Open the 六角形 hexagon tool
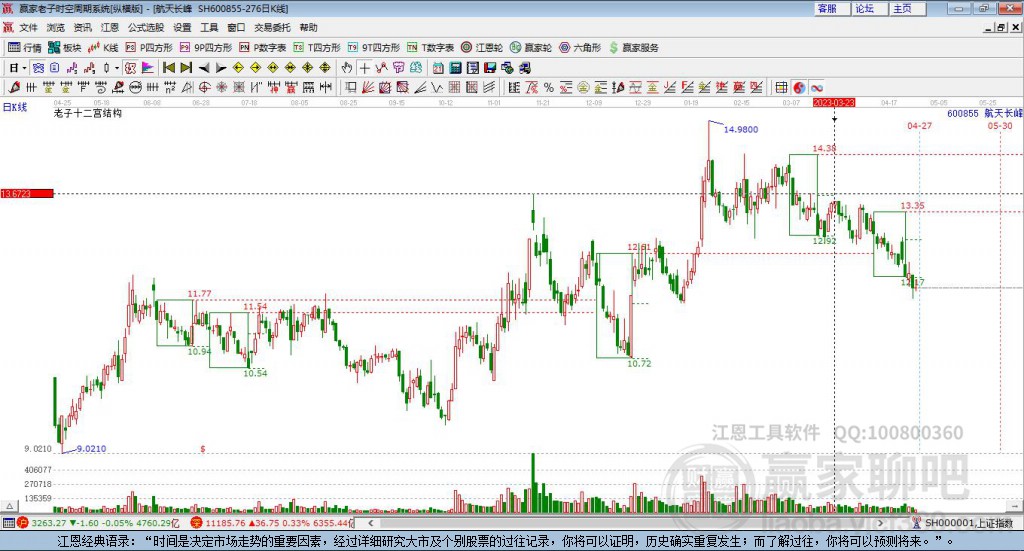Viewport: 1024px width, 551px height. pyautogui.click(x=580, y=48)
